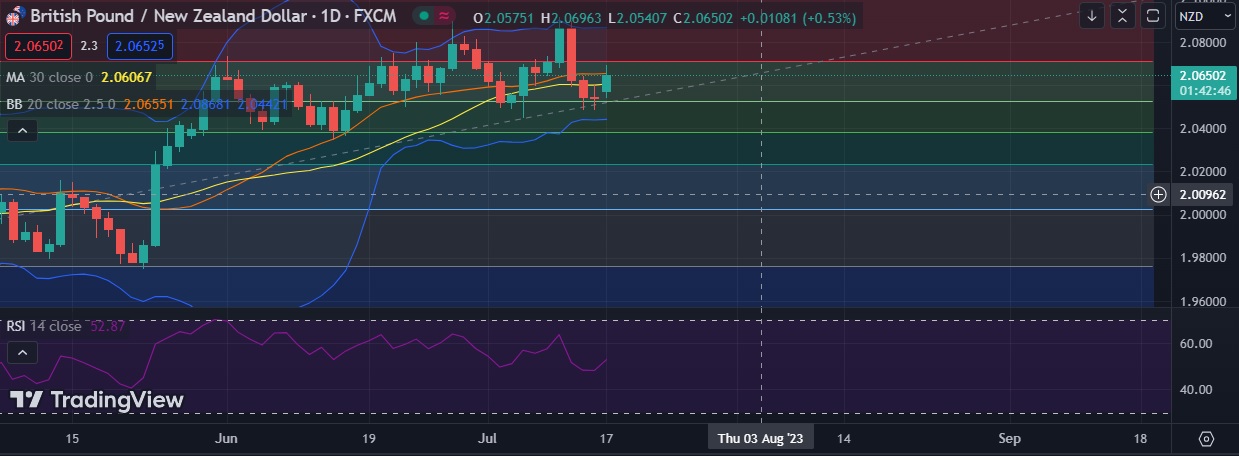Click the 2.3 spread value
Viewport: 1239px width, 456px height.
[x=89, y=46]
